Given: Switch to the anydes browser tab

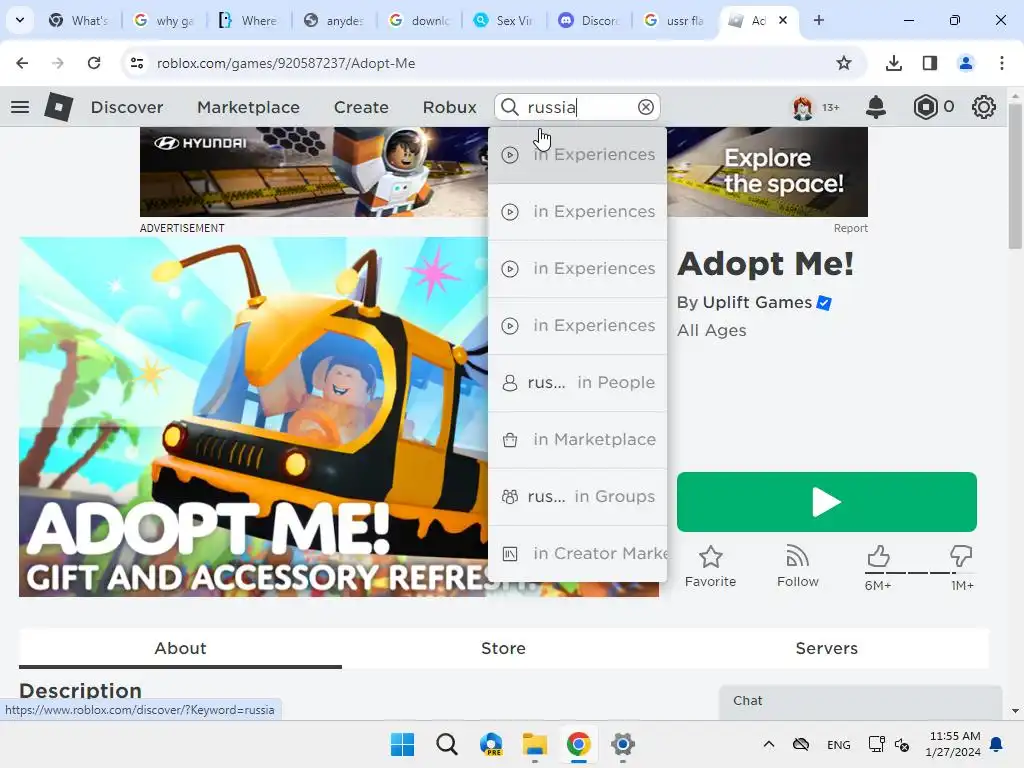Looking at the screenshot, I should pyautogui.click(x=334, y=20).
